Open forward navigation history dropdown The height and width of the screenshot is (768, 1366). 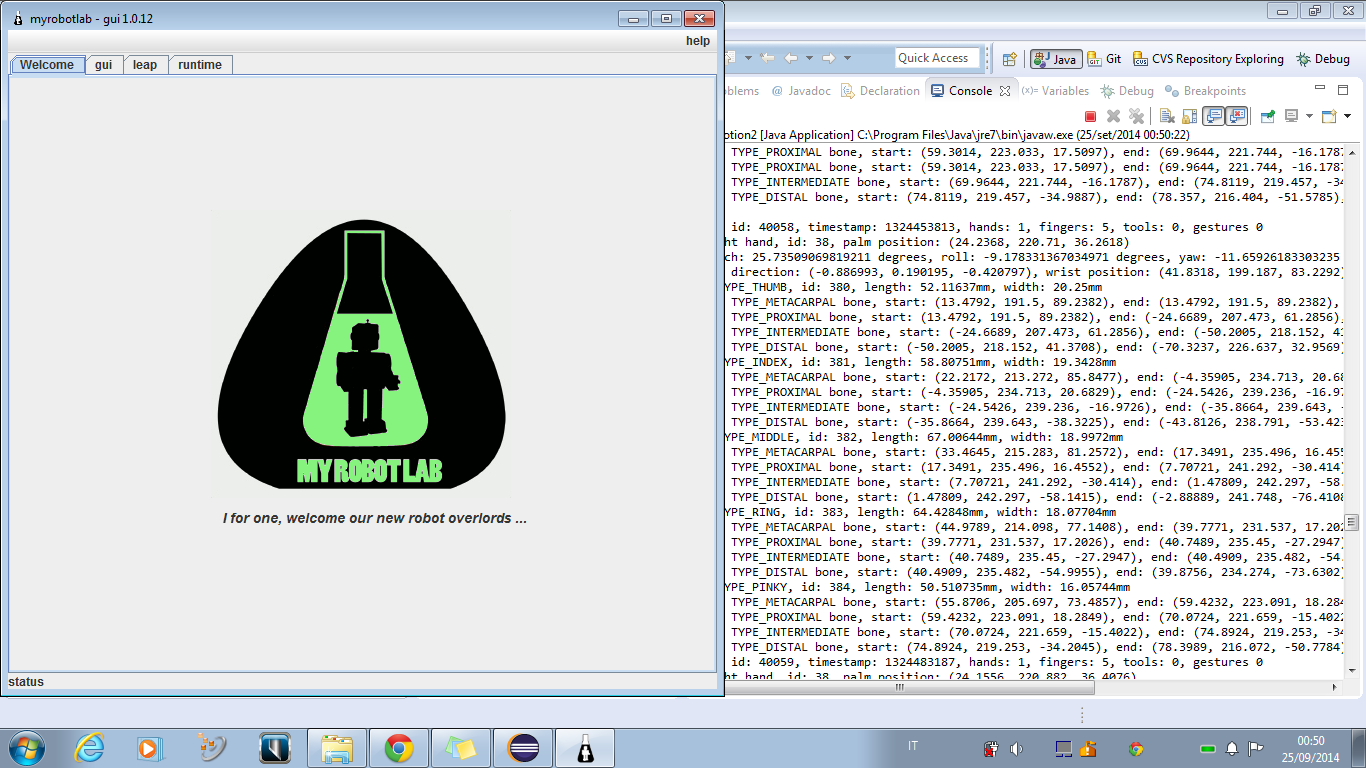pyautogui.click(x=848, y=58)
